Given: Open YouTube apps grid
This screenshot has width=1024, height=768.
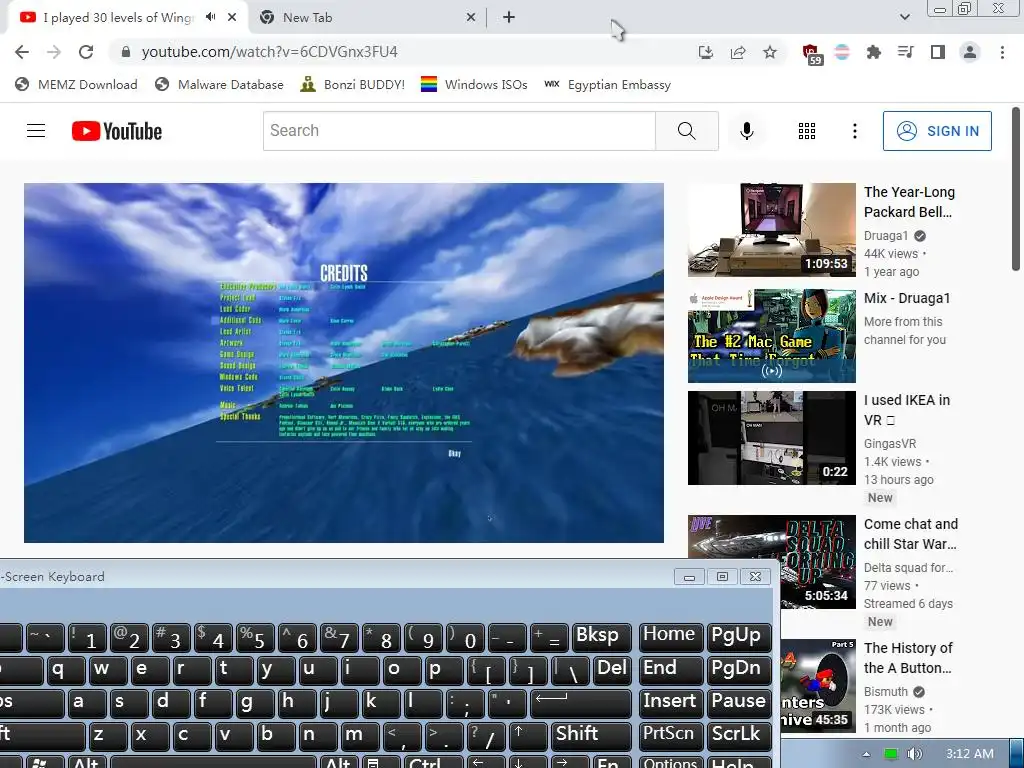Looking at the screenshot, I should pyautogui.click(x=807, y=131).
